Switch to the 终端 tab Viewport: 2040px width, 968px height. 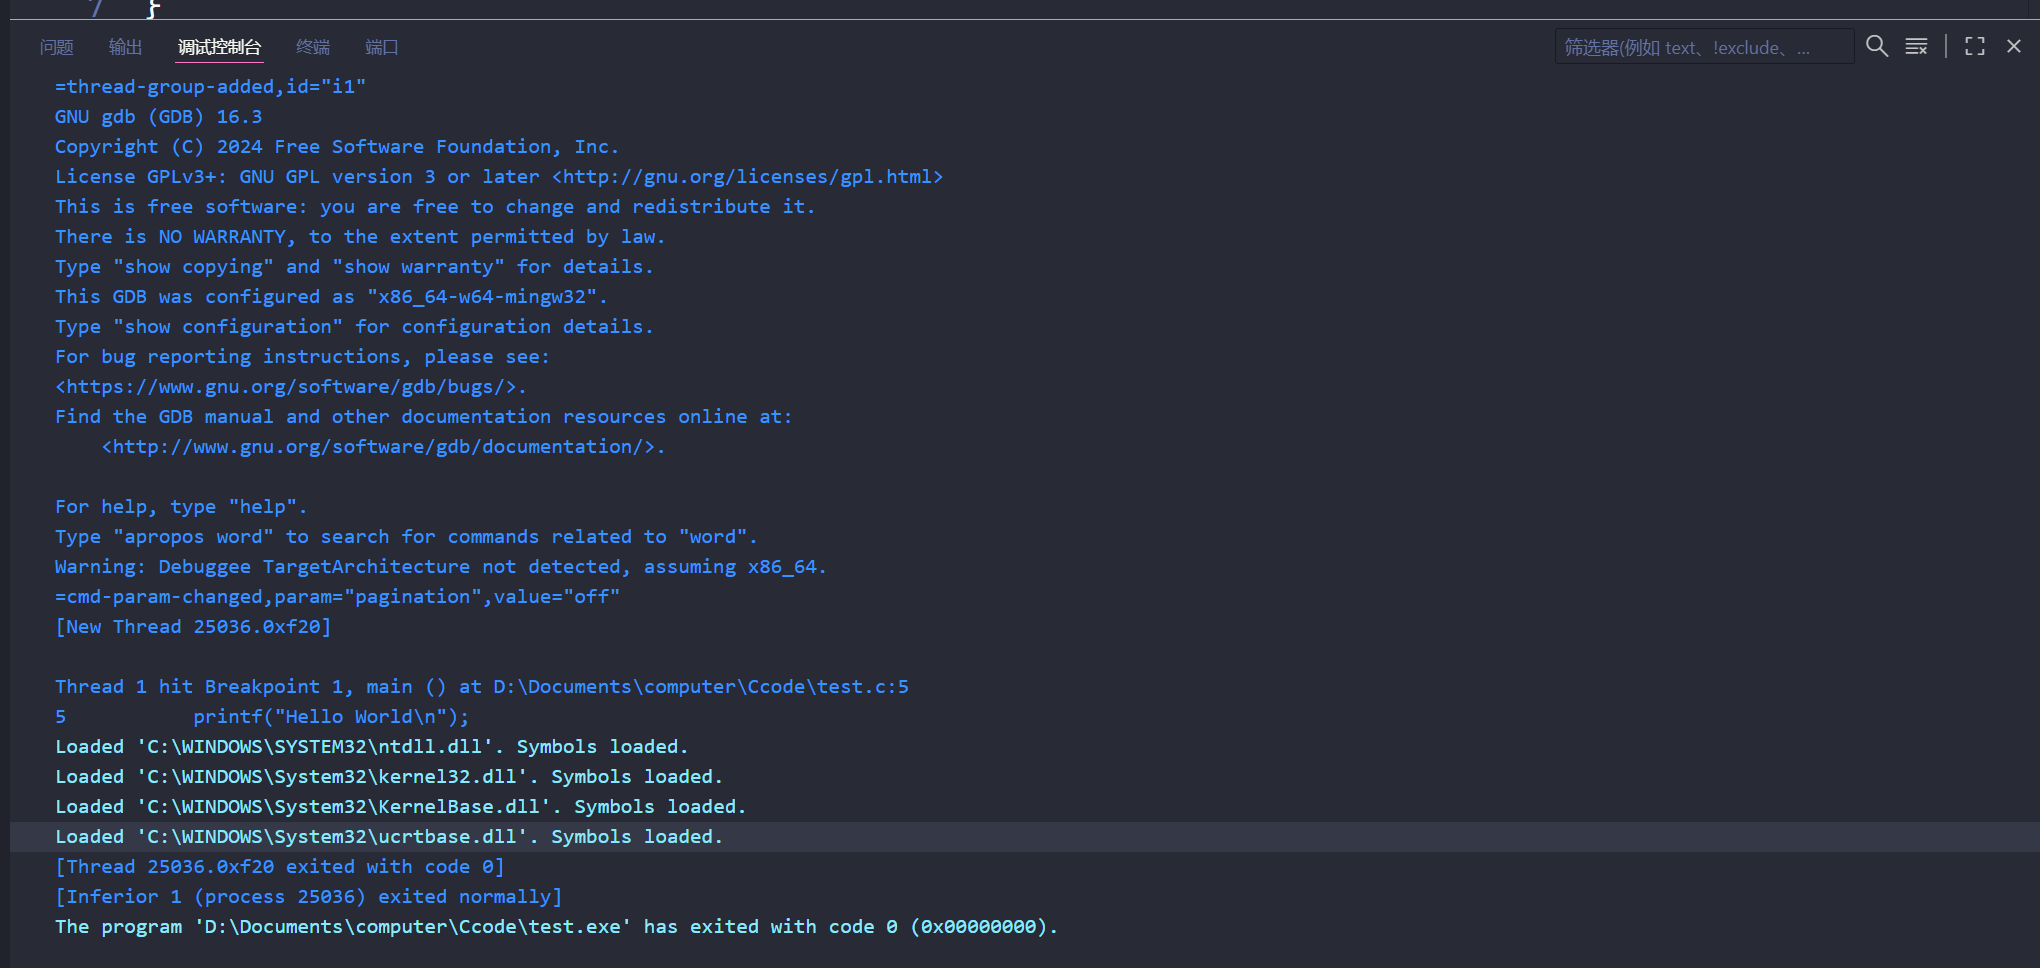(x=313, y=47)
